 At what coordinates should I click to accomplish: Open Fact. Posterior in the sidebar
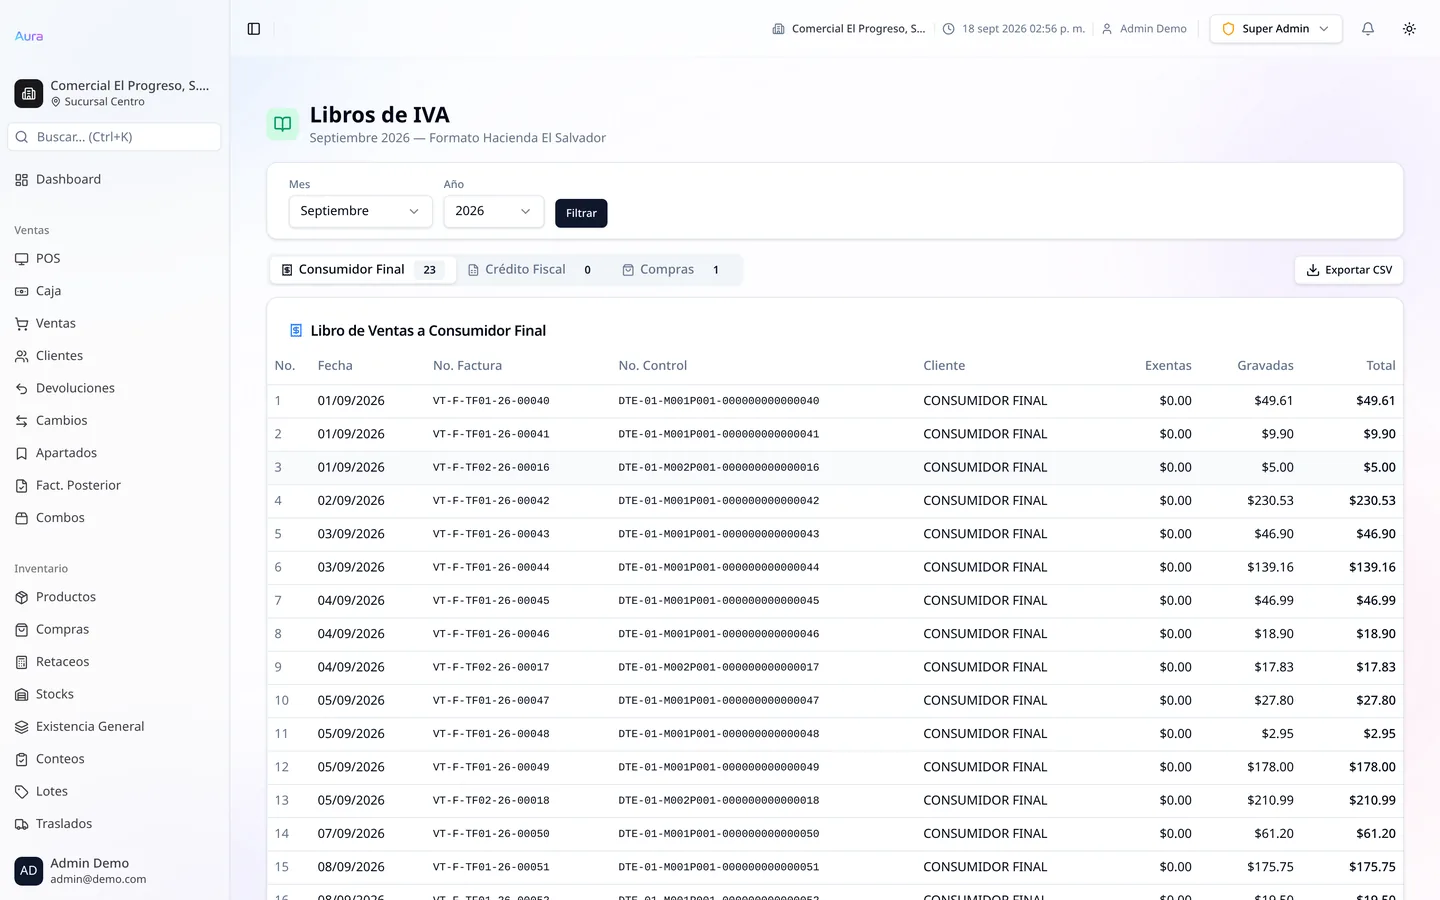(114, 486)
